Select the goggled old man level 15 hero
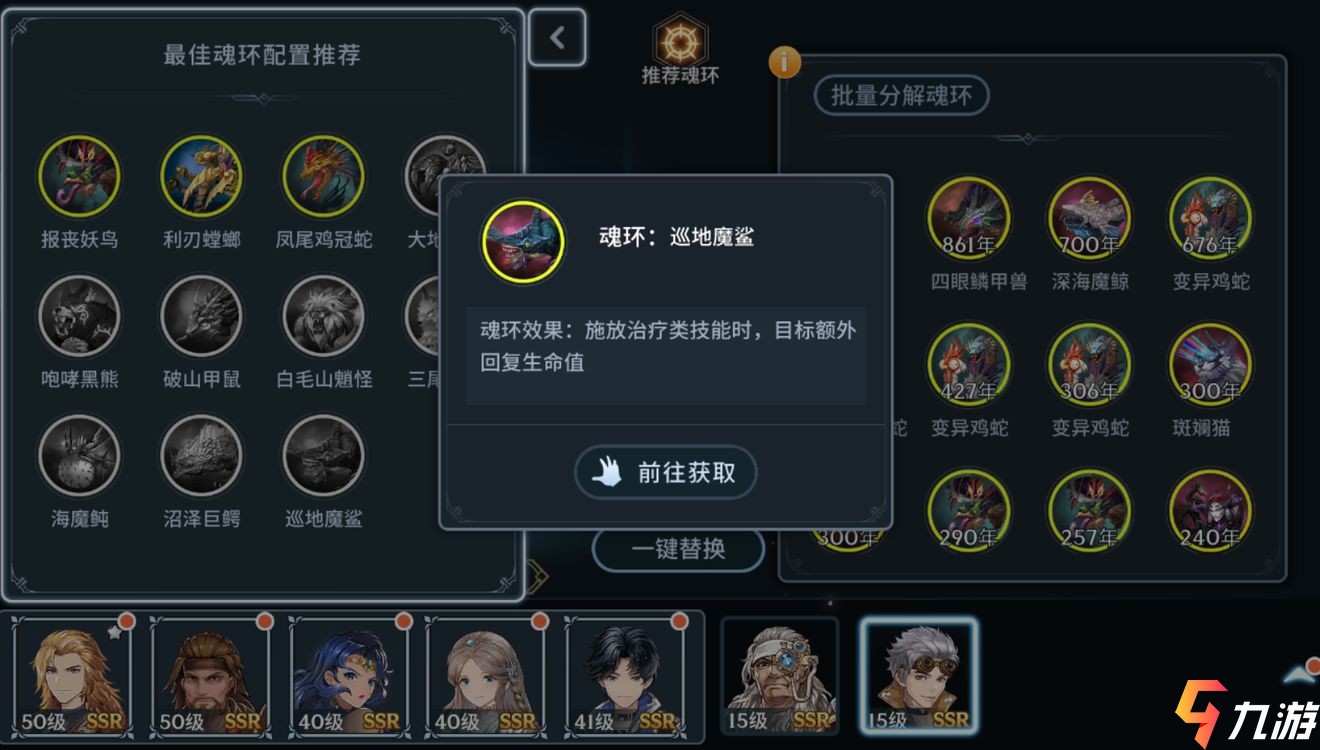 point(780,677)
